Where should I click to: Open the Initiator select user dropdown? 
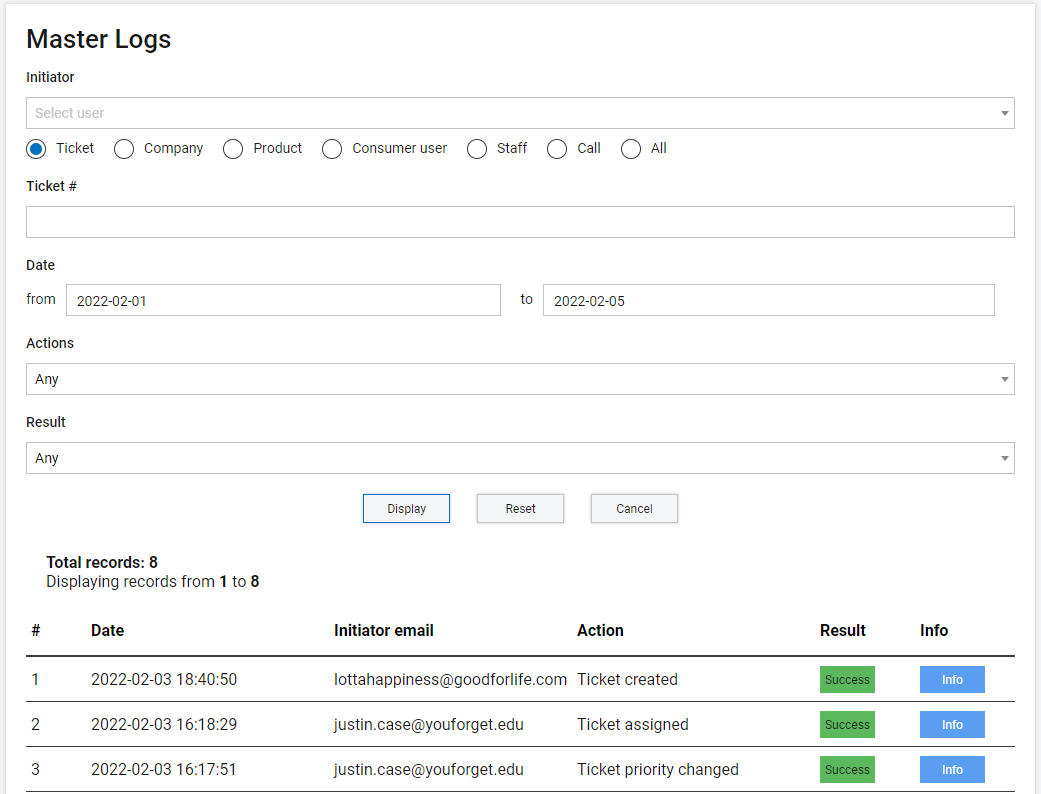coord(520,113)
